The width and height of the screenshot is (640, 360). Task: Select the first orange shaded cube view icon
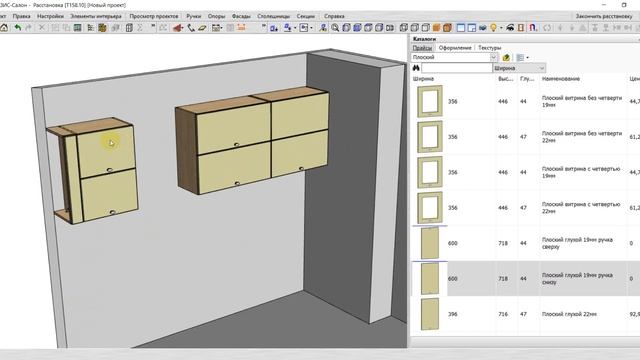click(x=436, y=28)
